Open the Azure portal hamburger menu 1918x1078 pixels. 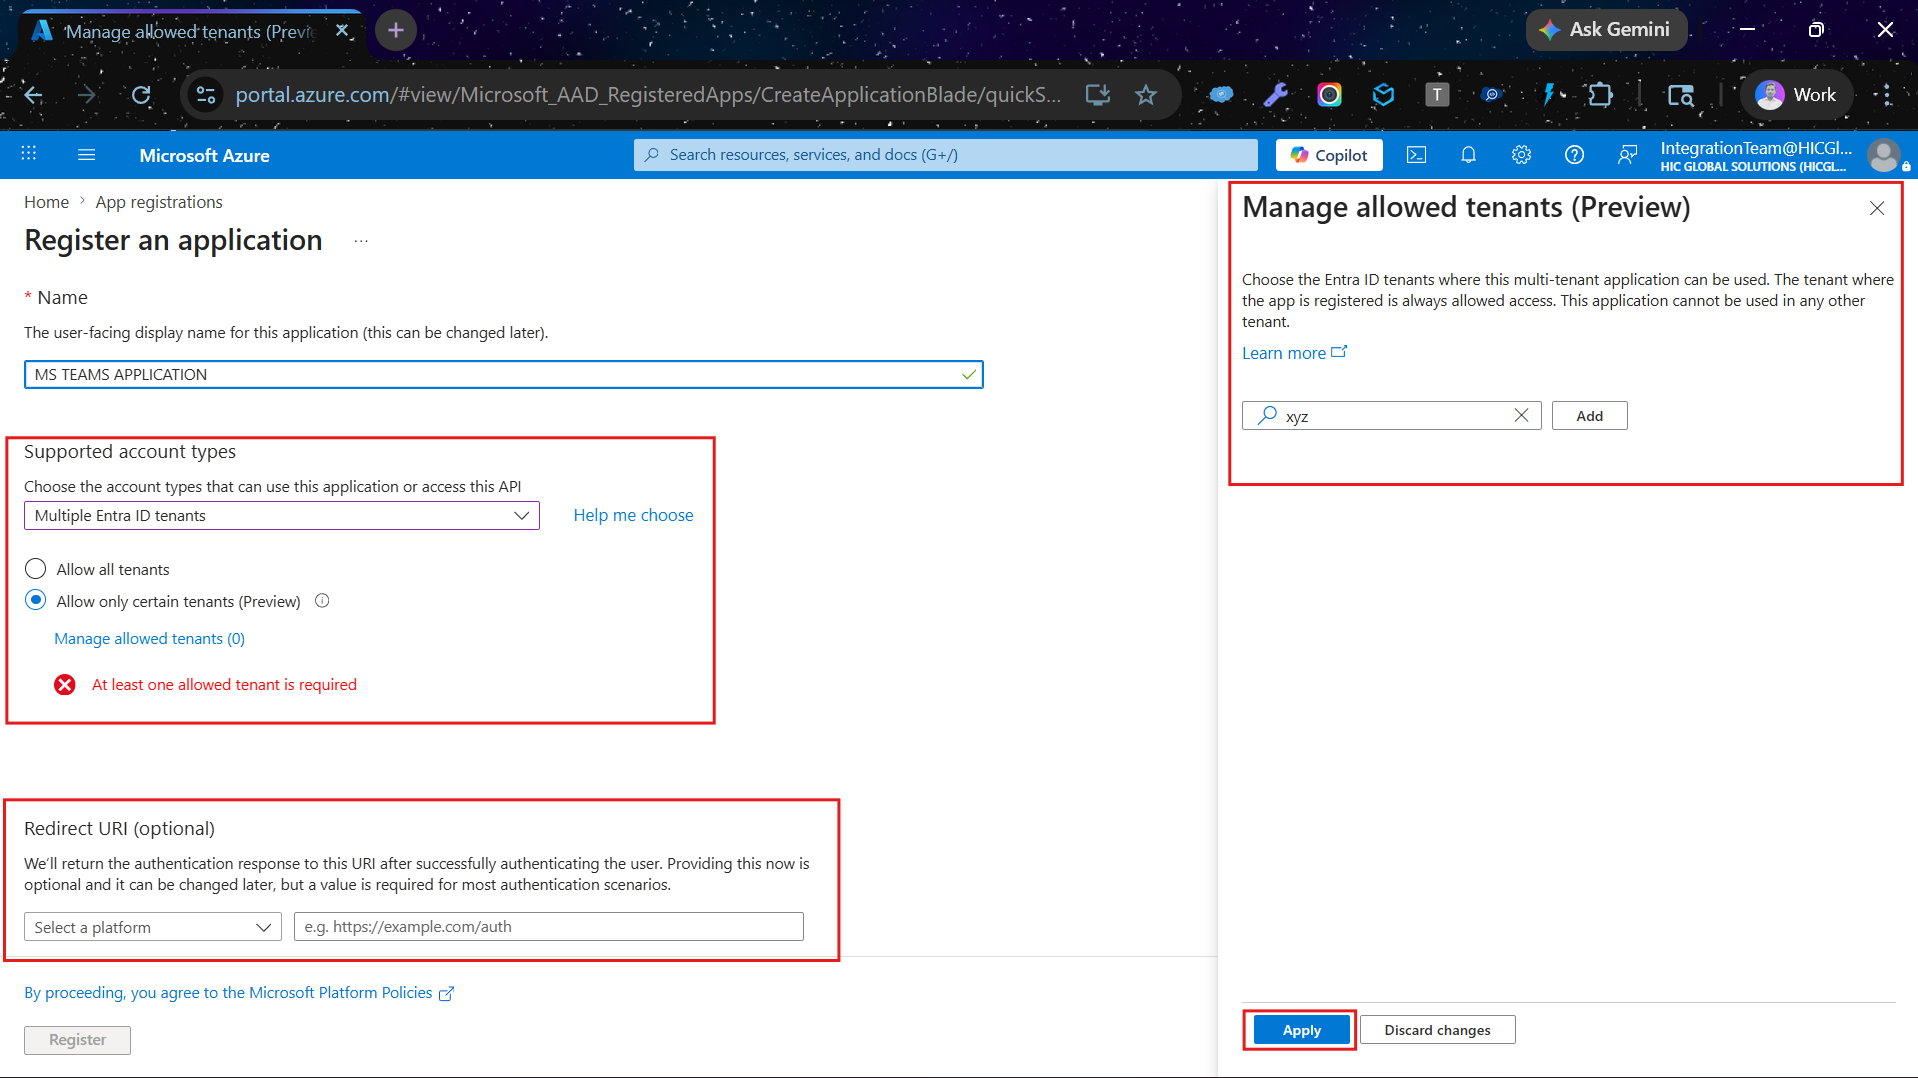(x=87, y=155)
